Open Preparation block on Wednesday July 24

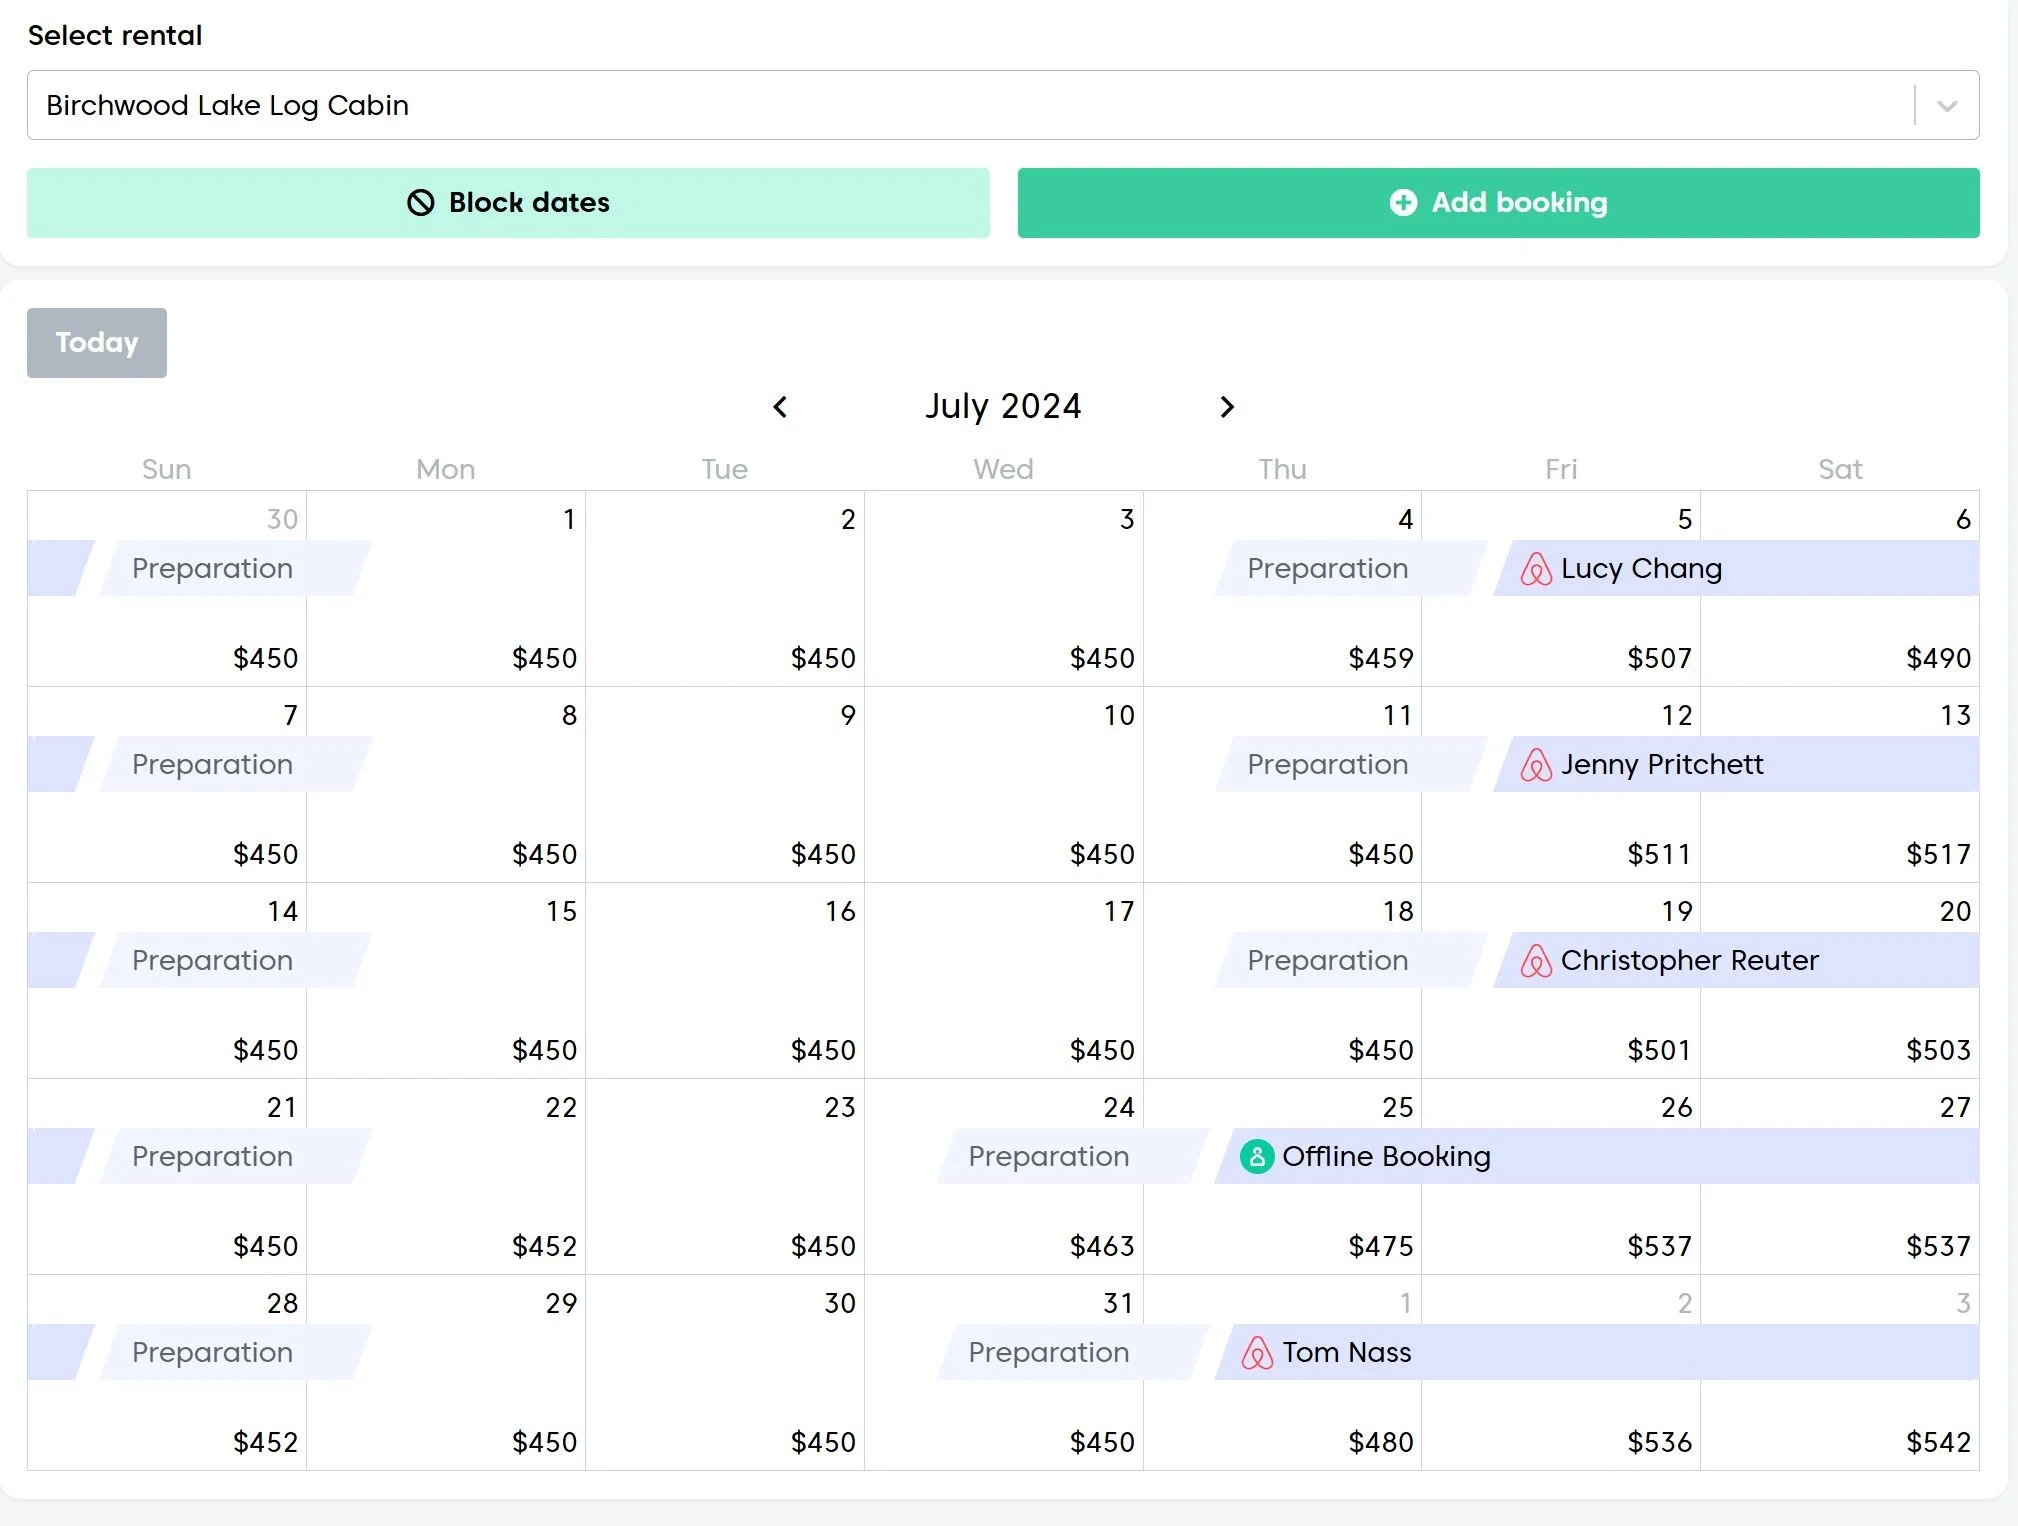(1048, 1157)
